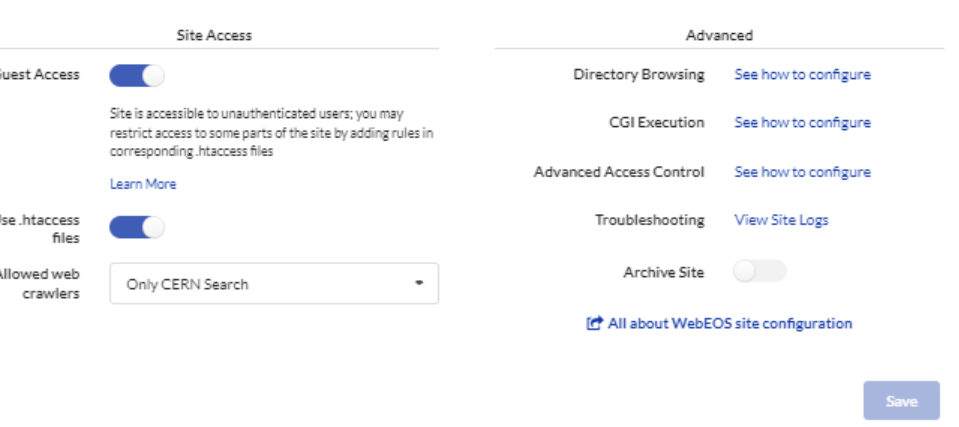Select the Site Access section heading

[x=214, y=35]
